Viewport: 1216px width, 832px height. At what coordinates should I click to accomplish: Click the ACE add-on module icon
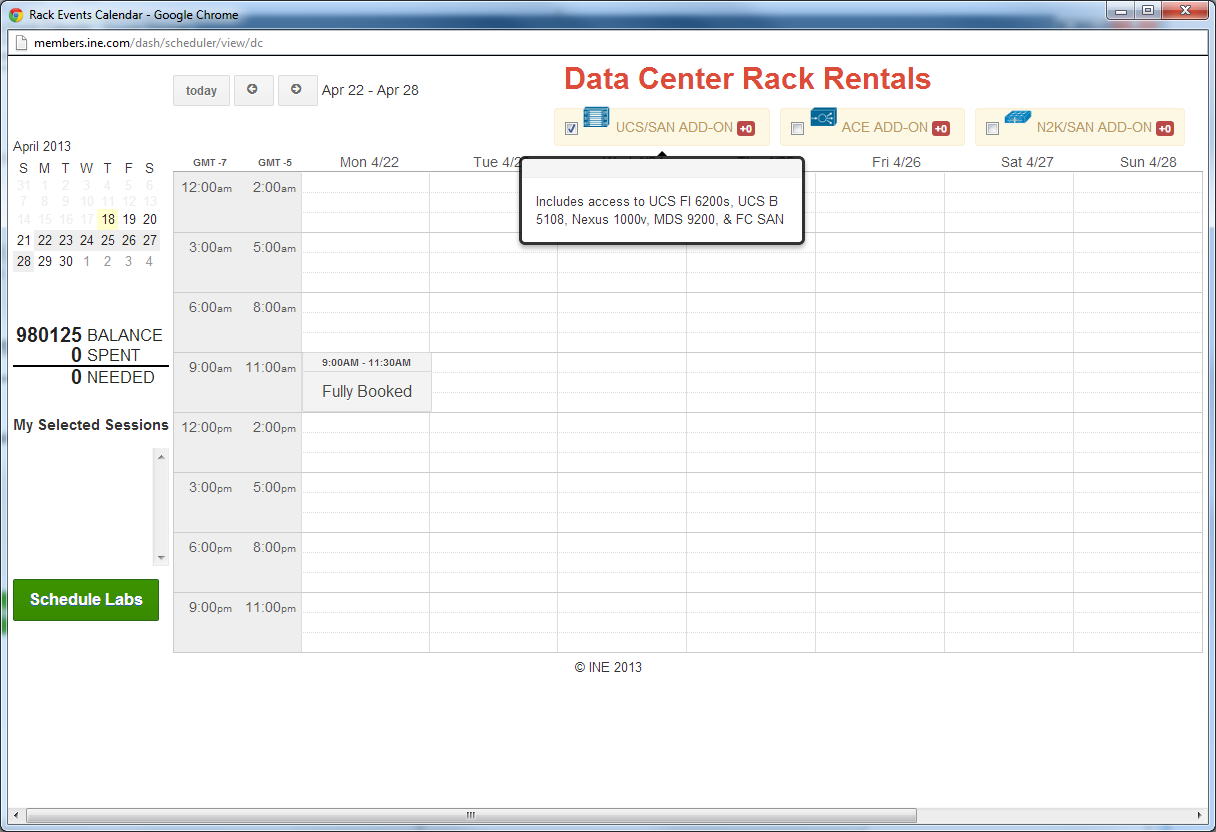pos(823,116)
